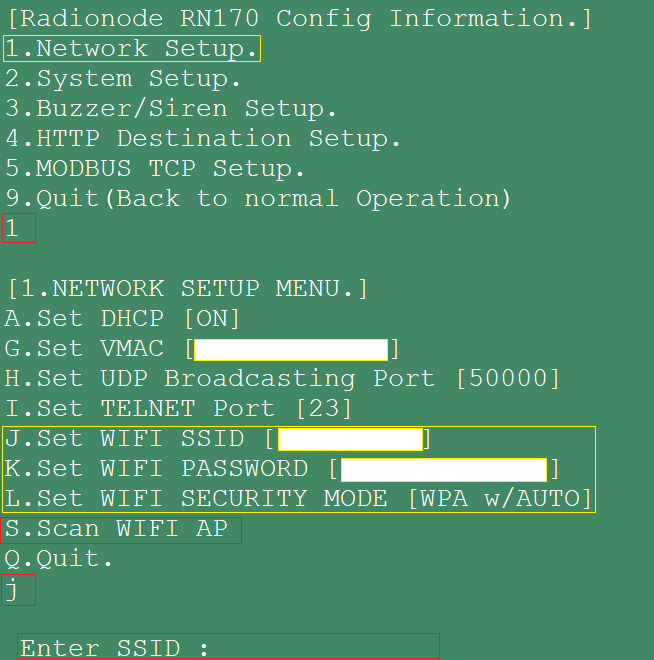Click the blanked WIFI SSID value box
Screen dimensions: 654x660
(350, 439)
